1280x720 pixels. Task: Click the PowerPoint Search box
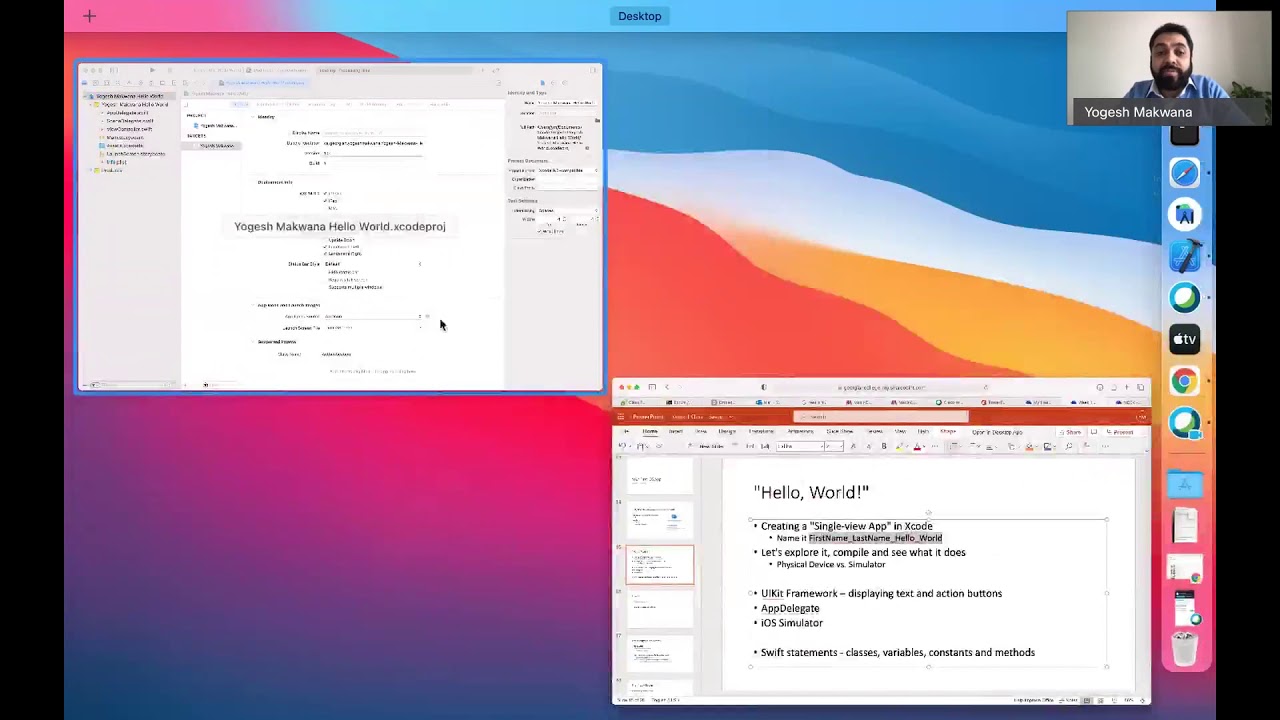click(881, 417)
